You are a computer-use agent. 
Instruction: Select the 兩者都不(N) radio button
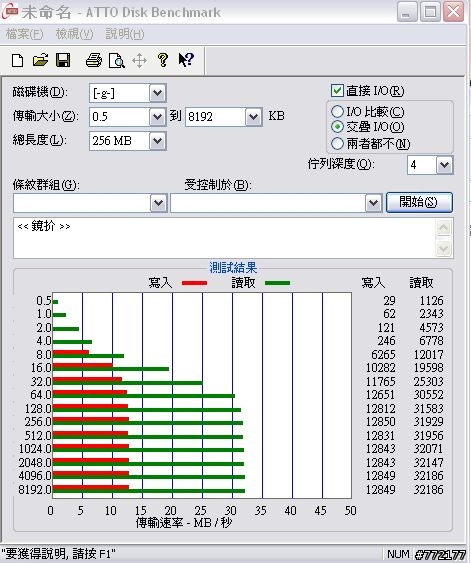[337, 144]
